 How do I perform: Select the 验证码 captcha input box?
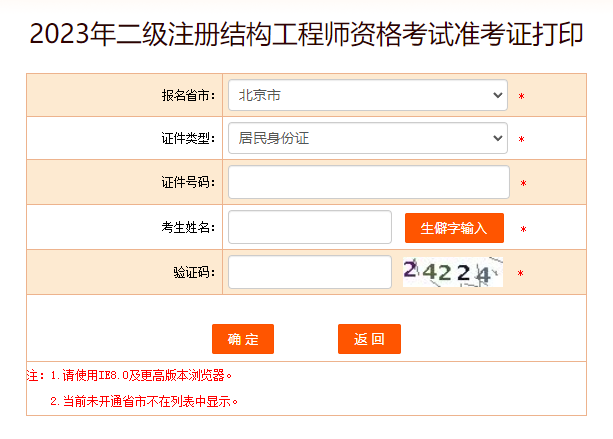pyautogui.click(x=309, y=272)
